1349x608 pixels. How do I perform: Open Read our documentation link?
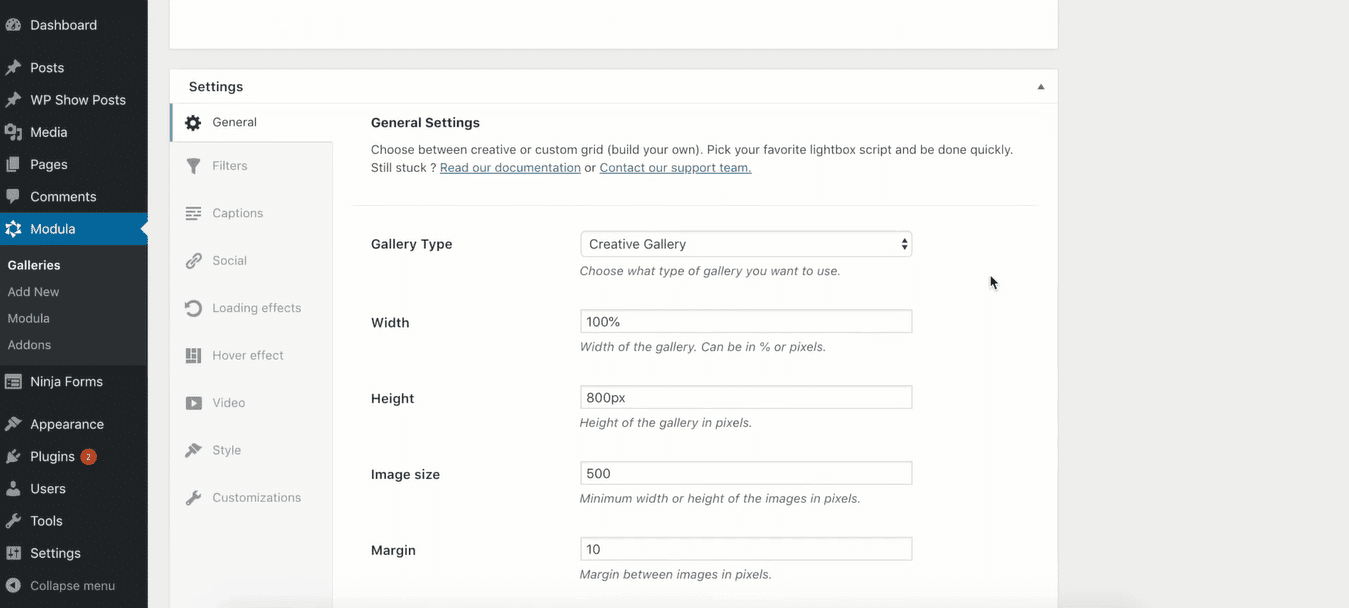click(x=510, y=168)
